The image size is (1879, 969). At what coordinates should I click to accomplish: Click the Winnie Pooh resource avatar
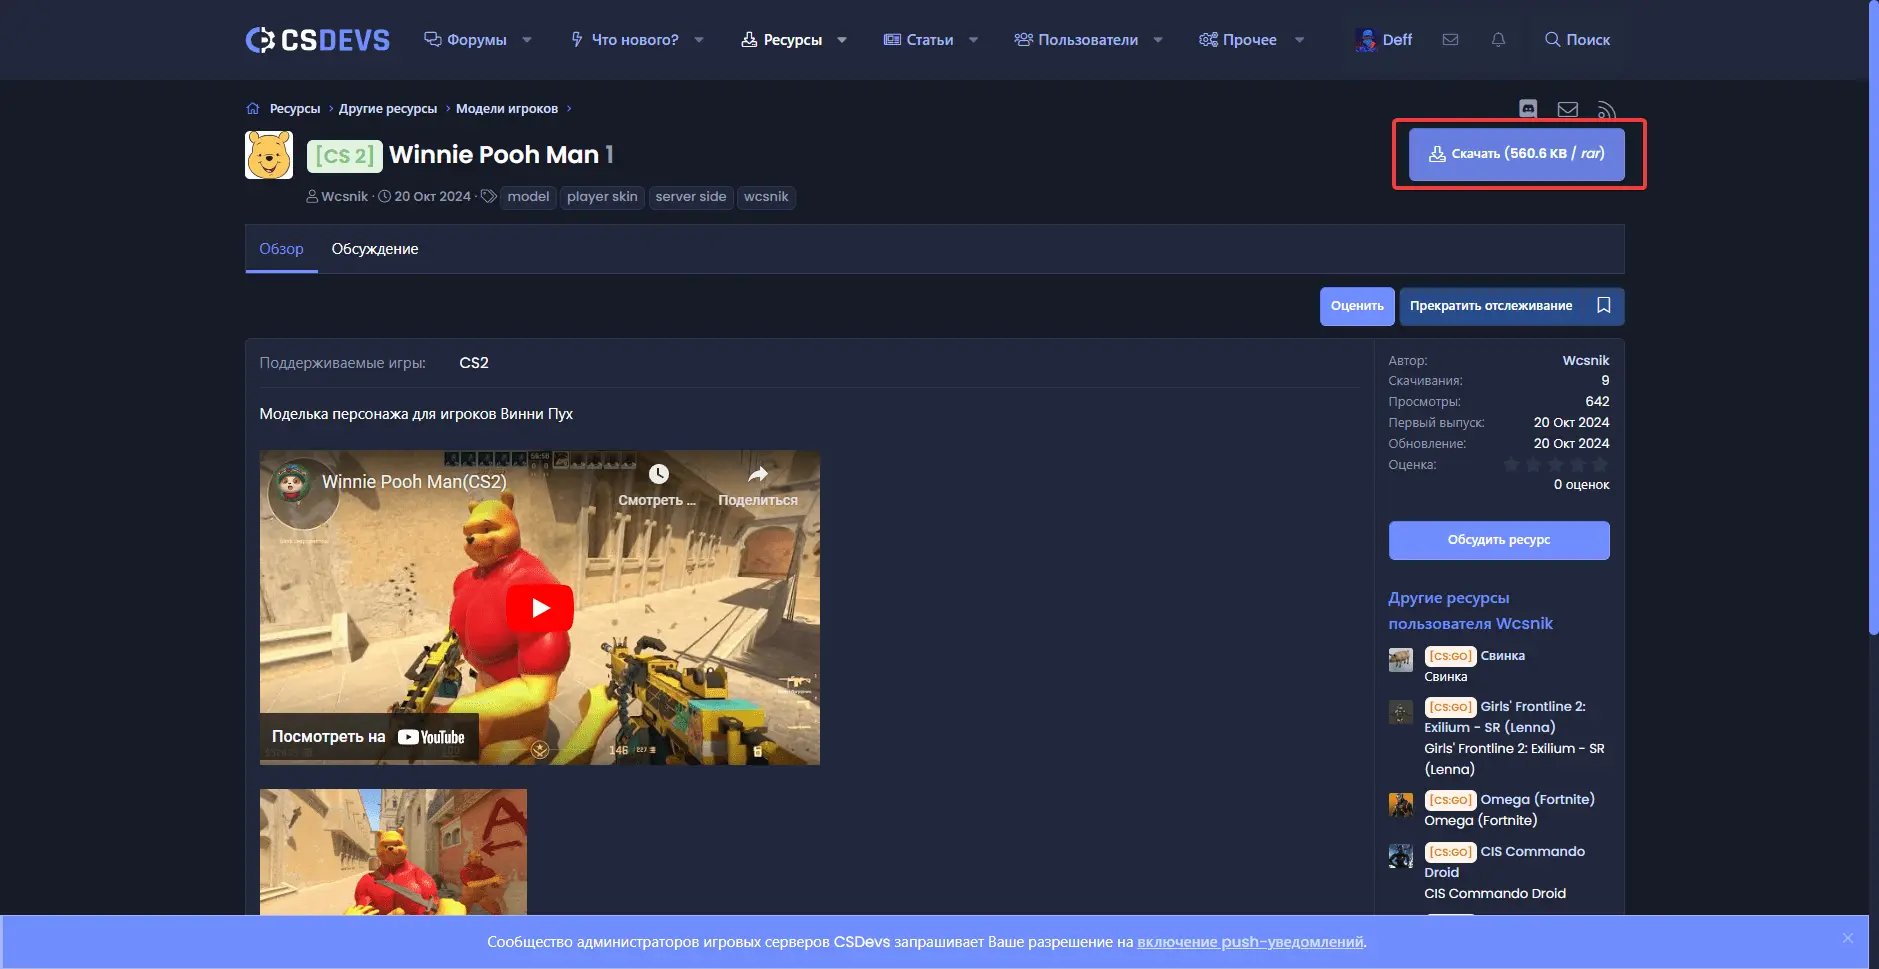coord(269,155)
